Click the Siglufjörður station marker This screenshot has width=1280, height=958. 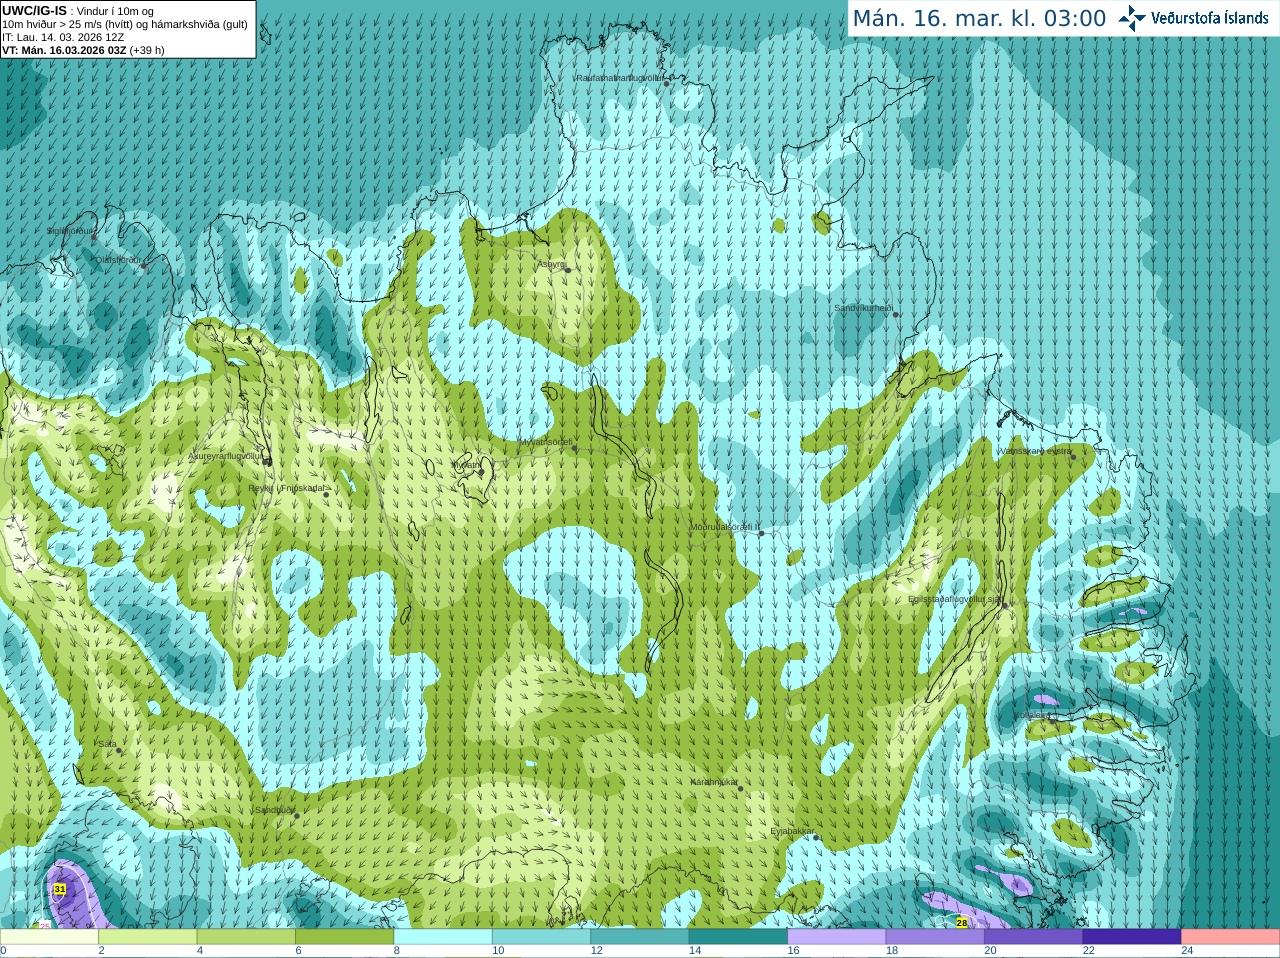(x=94, y=238)
